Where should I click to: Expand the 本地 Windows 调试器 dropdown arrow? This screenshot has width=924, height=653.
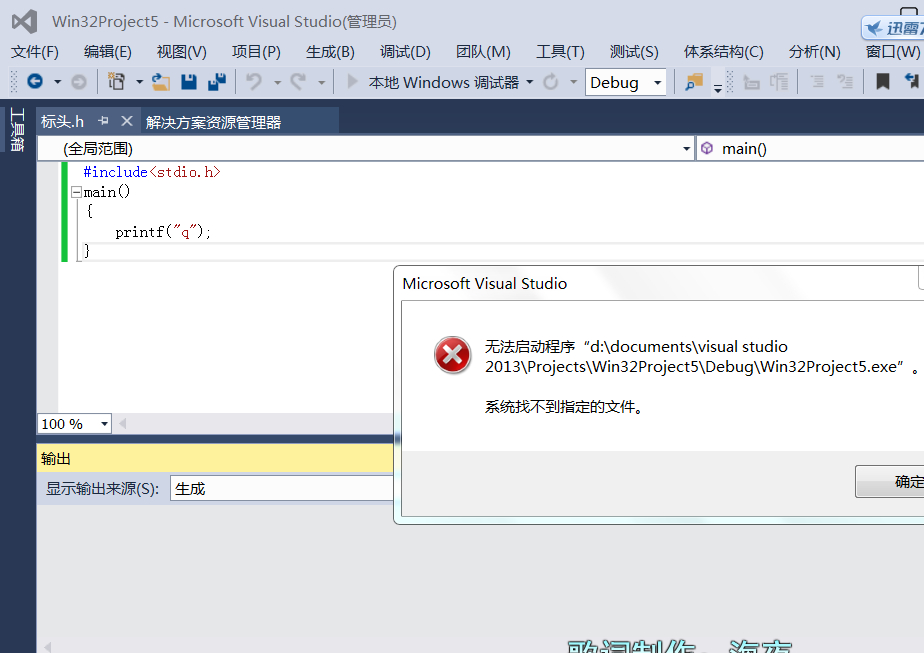[x=529, y=82]
